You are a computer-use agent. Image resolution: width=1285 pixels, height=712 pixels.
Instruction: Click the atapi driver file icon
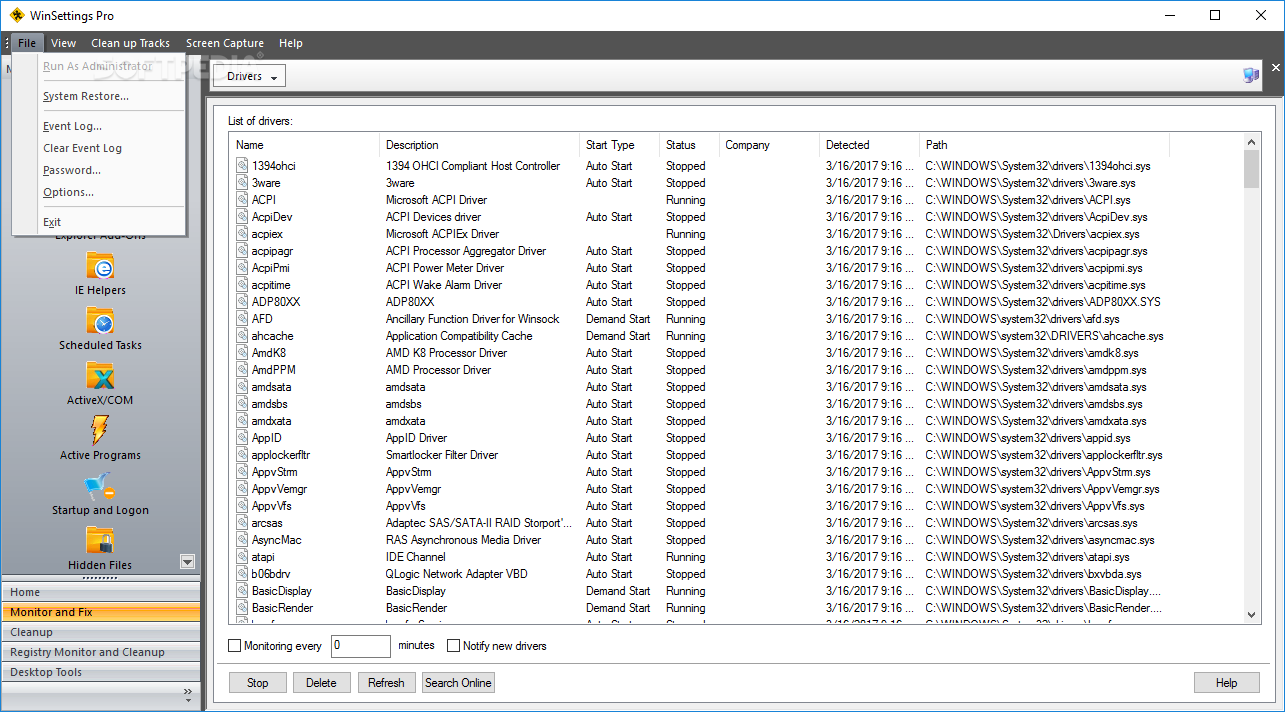point(242,557)
